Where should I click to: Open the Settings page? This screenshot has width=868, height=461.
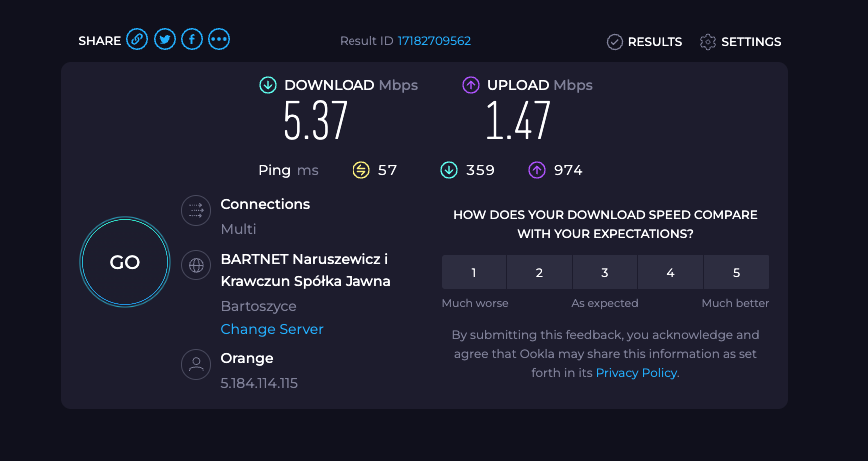[x=741, y=42]
